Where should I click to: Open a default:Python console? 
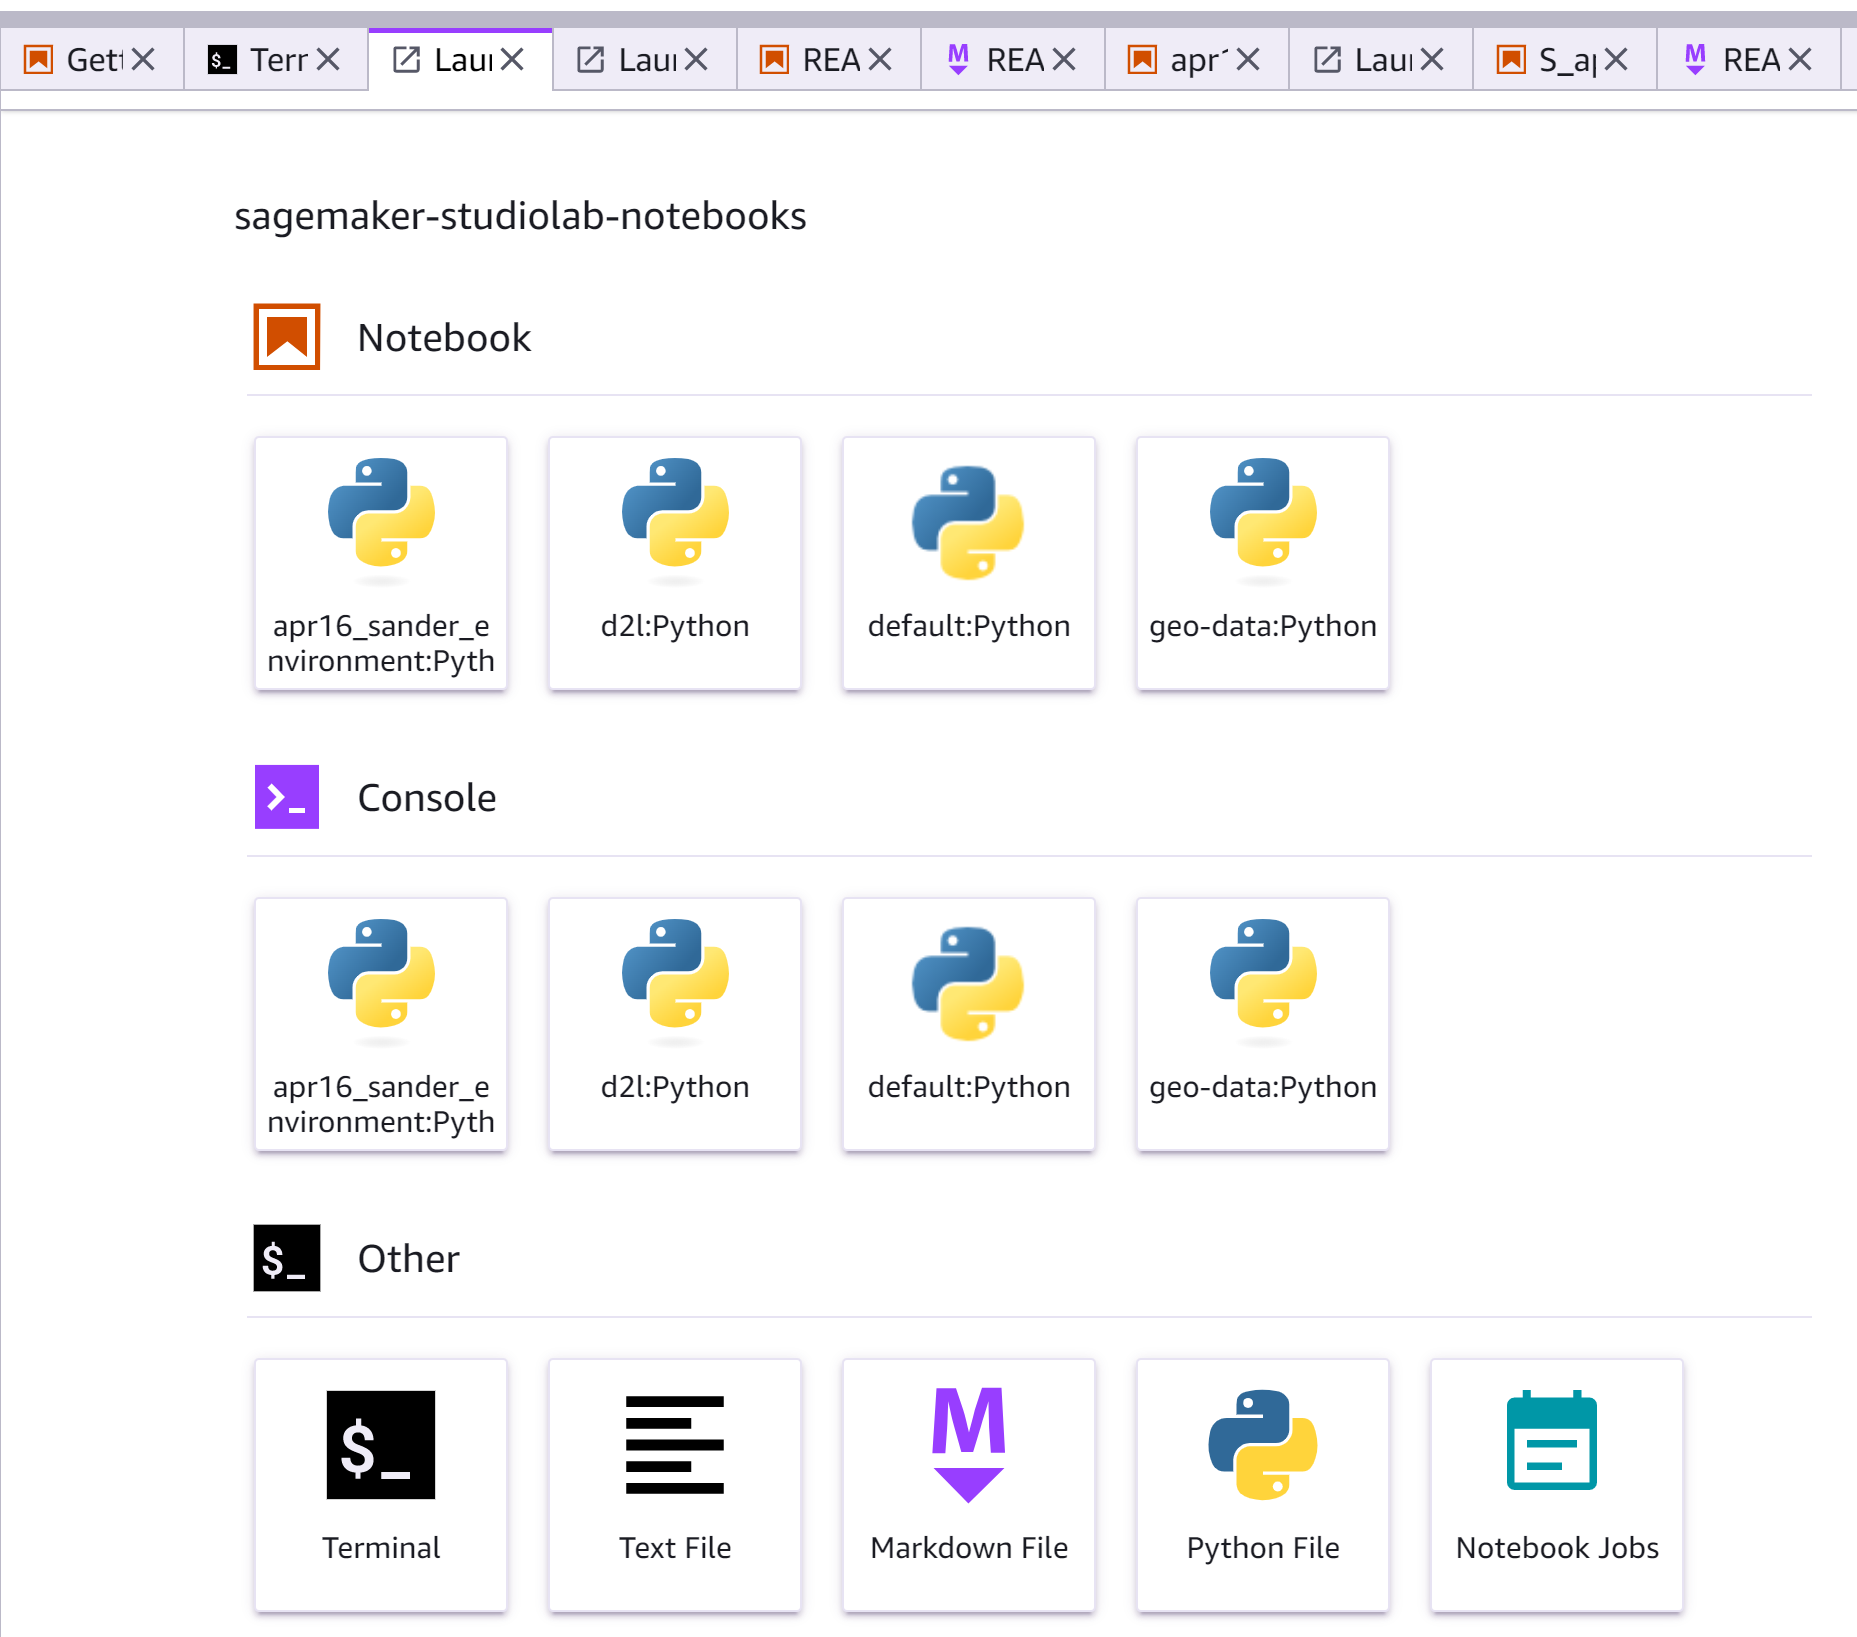pyautogui.click(x=969, y=1024)
